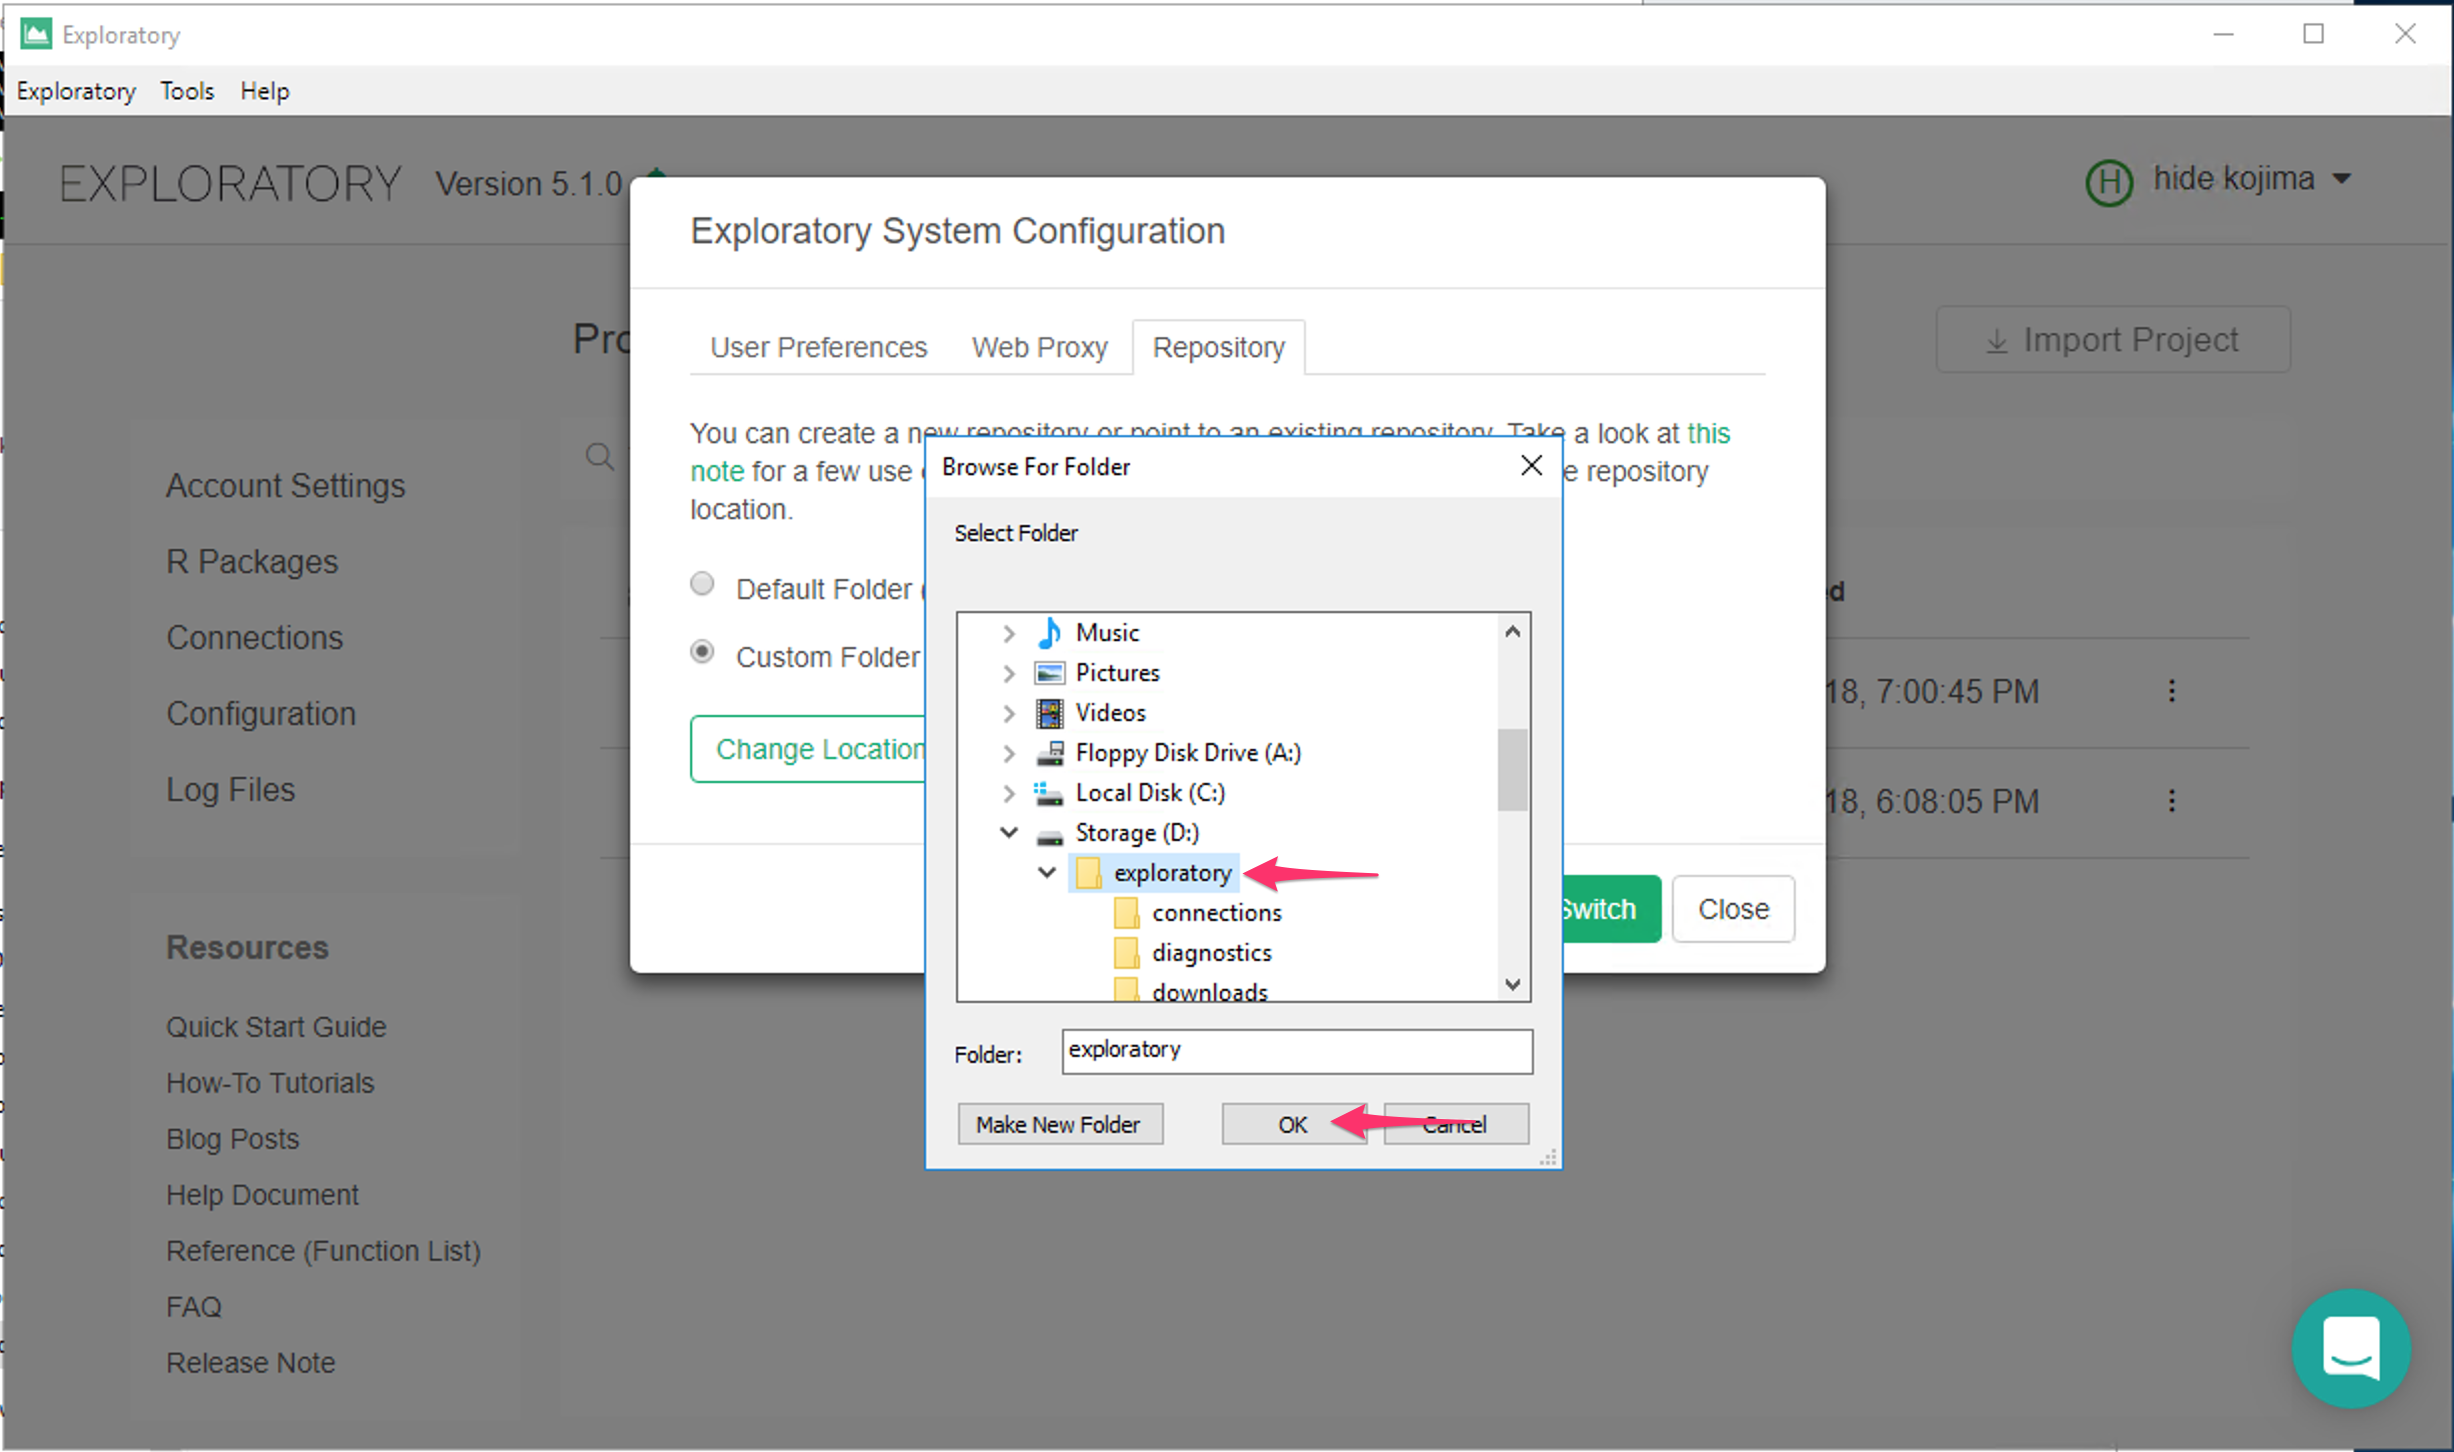Click Cancel in Browse For Folder
Viewport: 2454px width, 1452px height.
click(x=1455, y=1125)
